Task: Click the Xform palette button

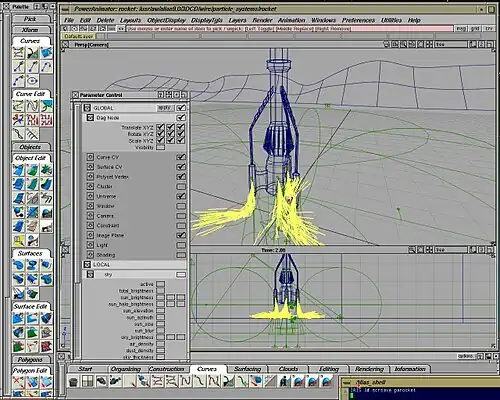Action: (x=30, y=30)
